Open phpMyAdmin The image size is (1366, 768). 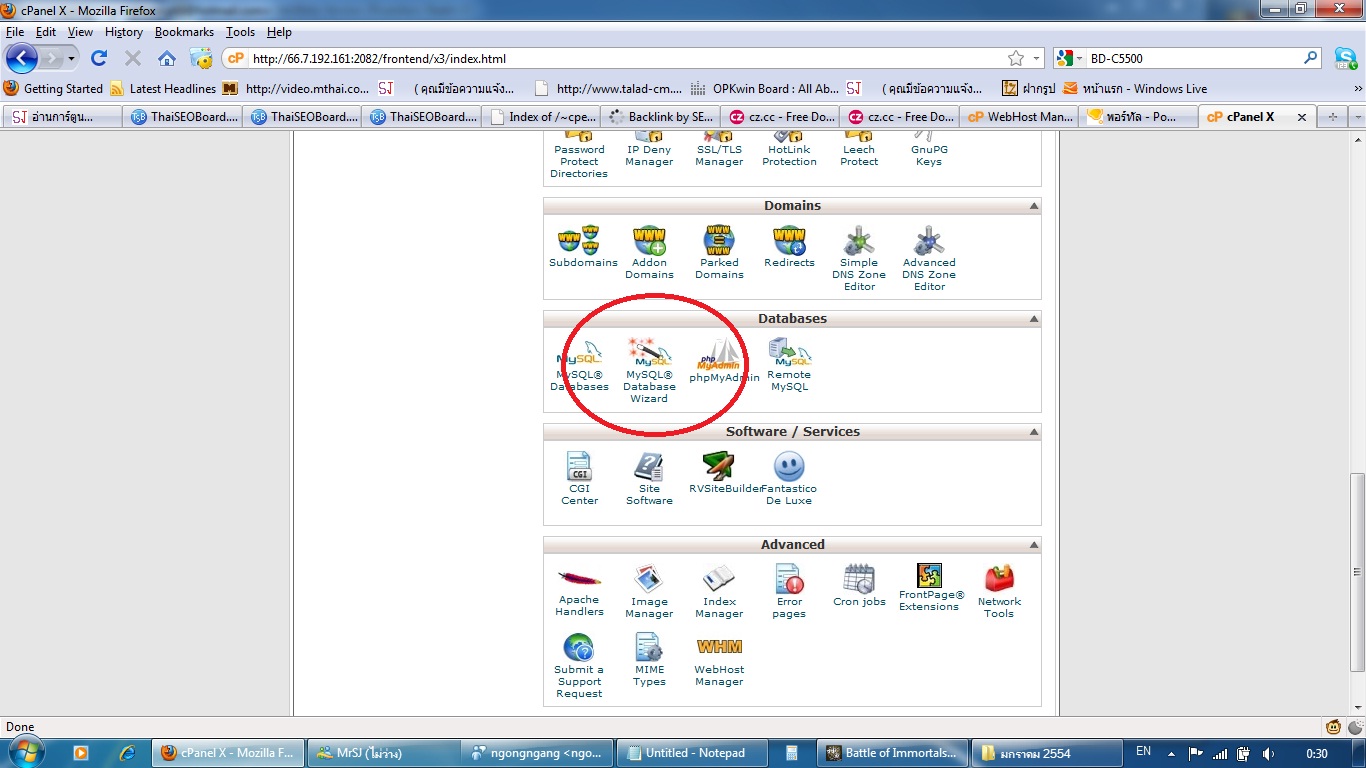(724, 361)
